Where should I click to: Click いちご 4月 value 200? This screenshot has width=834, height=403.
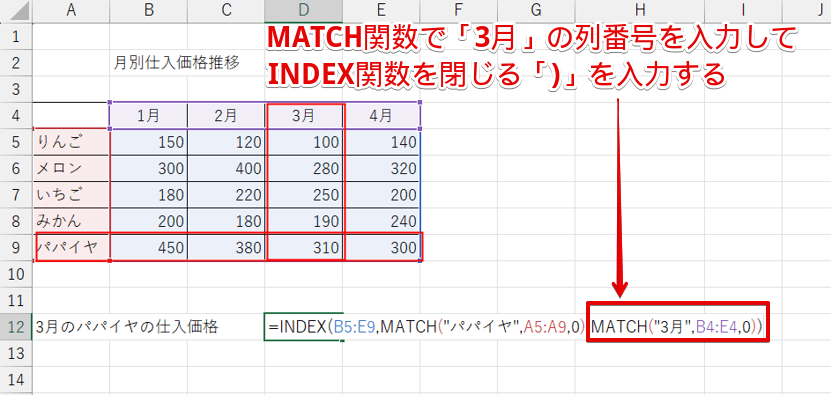coord(381,195)
